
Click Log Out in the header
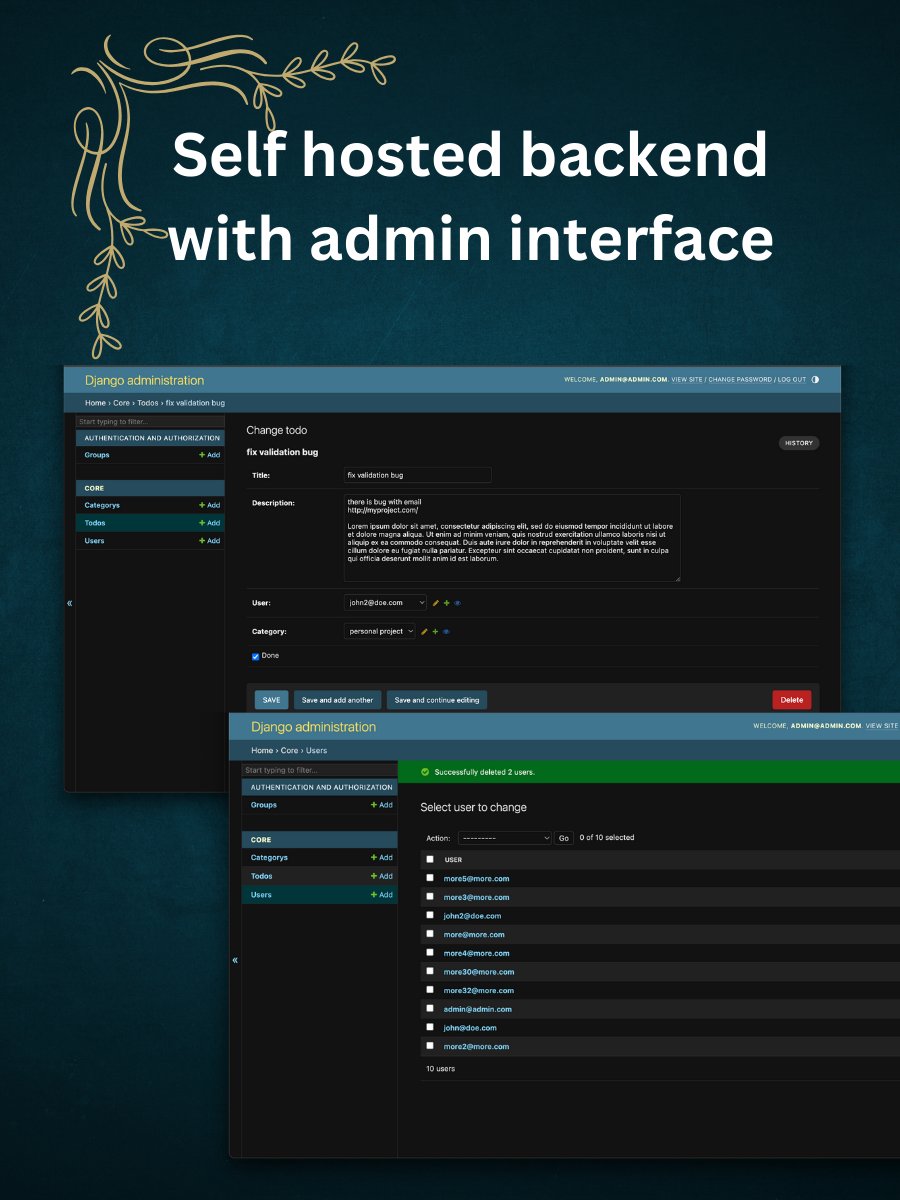point(791,380)
